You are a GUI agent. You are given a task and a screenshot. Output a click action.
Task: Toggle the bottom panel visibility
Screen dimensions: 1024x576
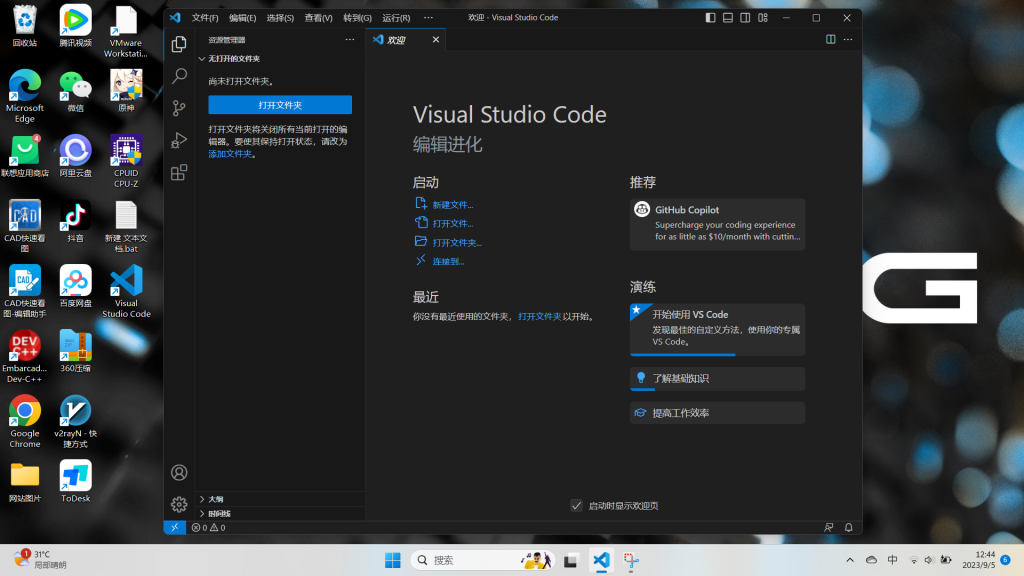pos(728,18)
